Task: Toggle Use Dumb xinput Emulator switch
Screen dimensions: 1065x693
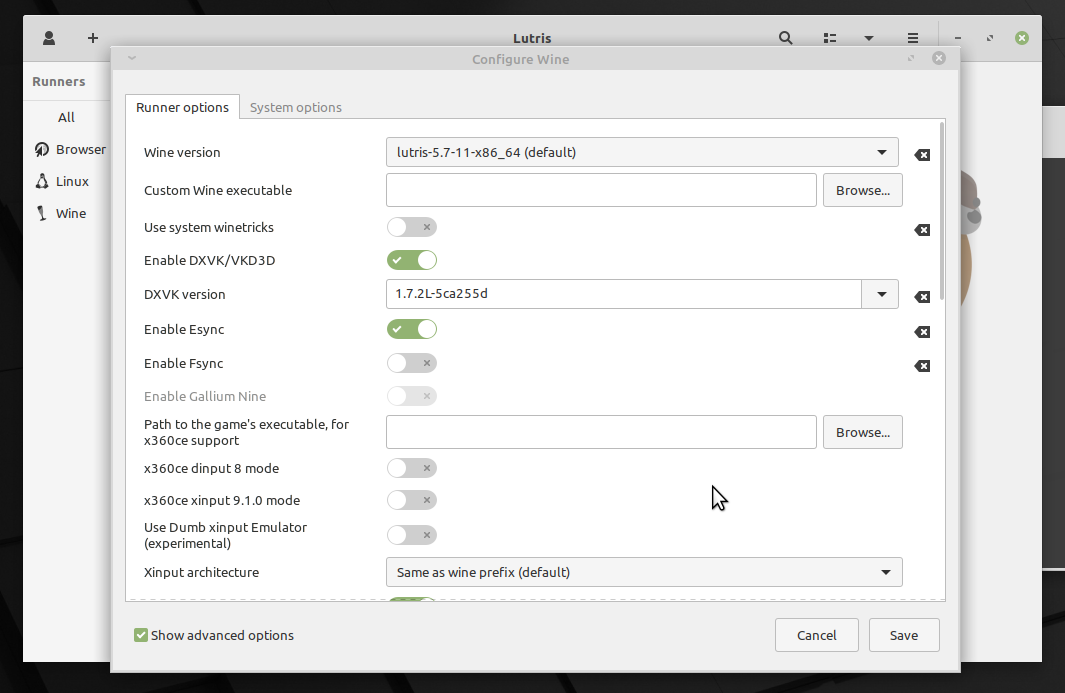Action: point(412,535)
